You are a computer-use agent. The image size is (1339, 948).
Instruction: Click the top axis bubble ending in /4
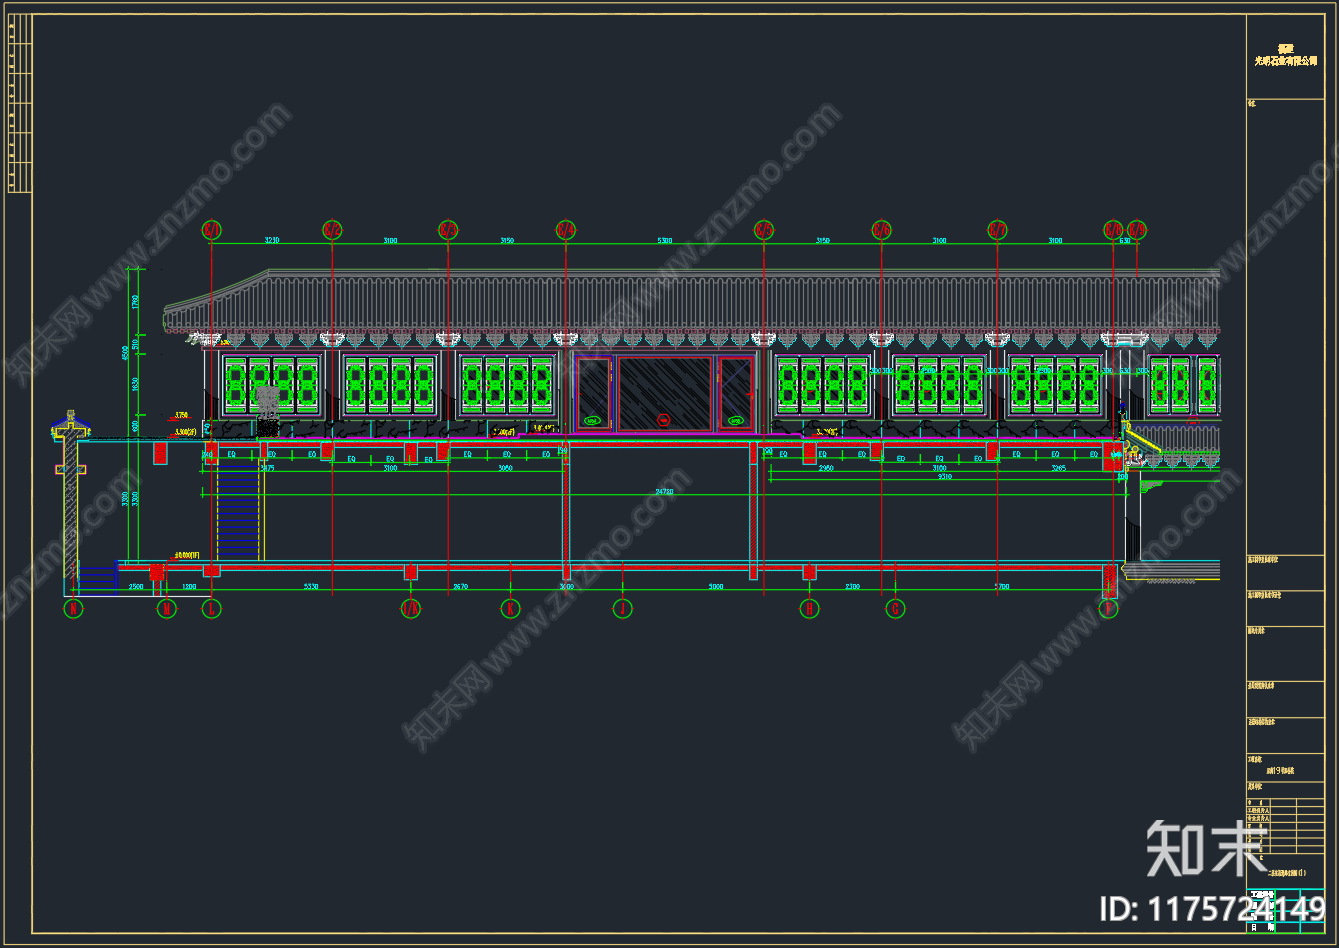coord(566,230)
